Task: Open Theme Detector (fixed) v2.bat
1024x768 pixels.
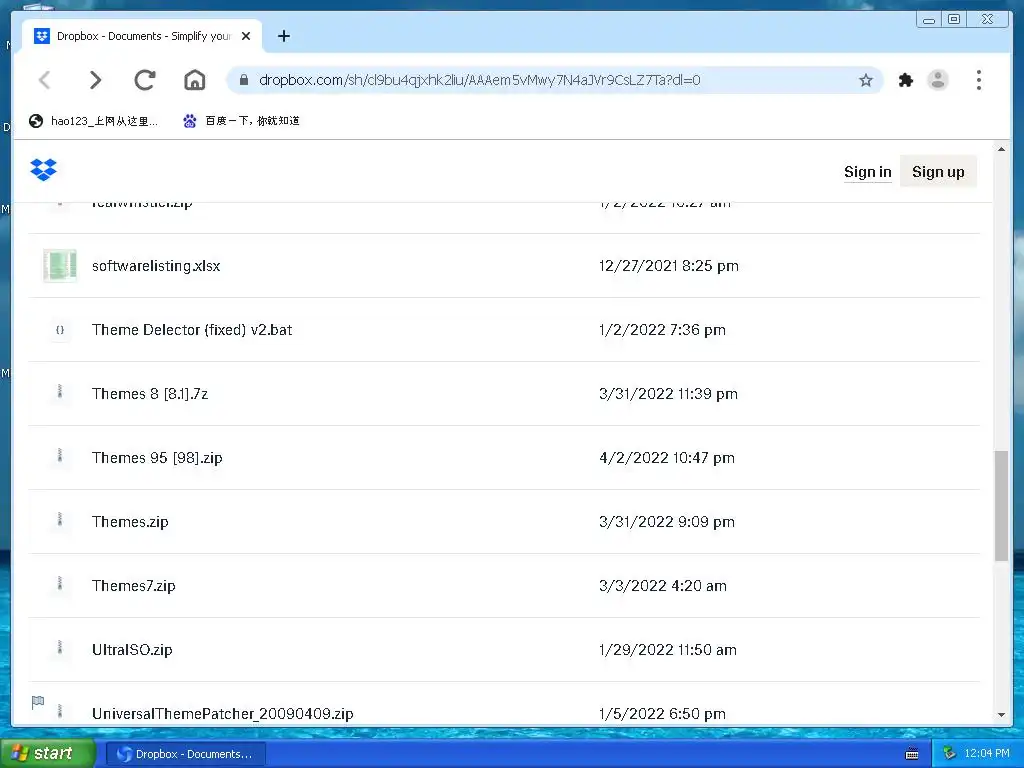Action: [192, 330]
